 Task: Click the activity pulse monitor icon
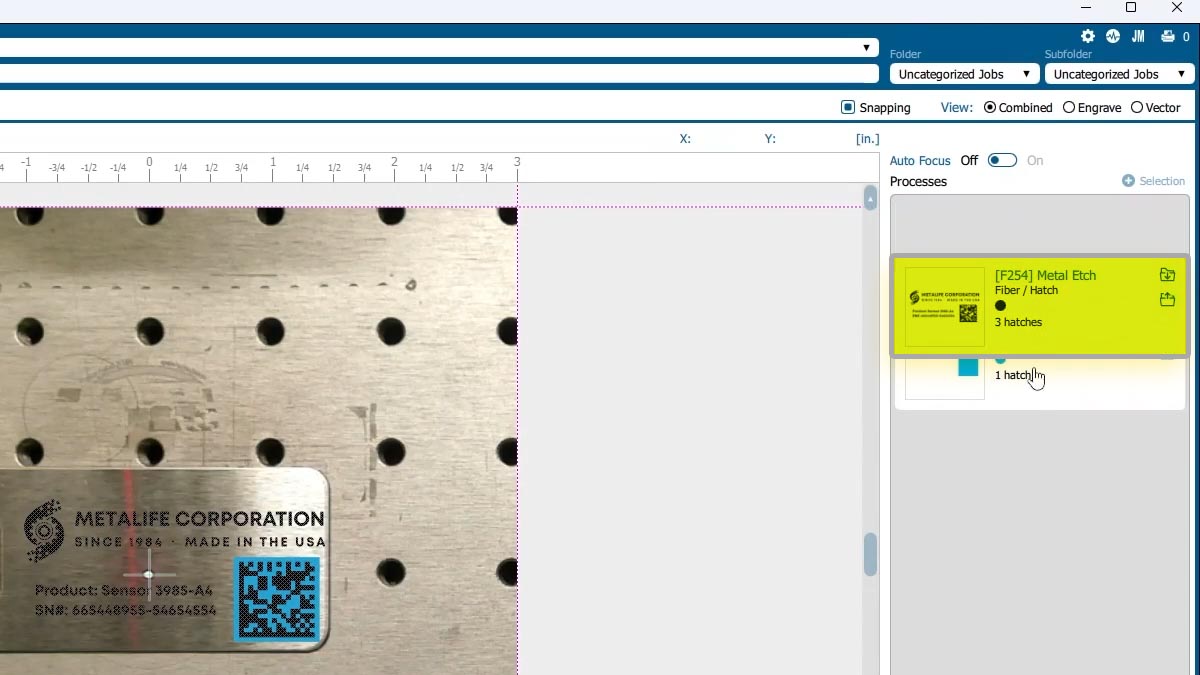click(1113, 36)
